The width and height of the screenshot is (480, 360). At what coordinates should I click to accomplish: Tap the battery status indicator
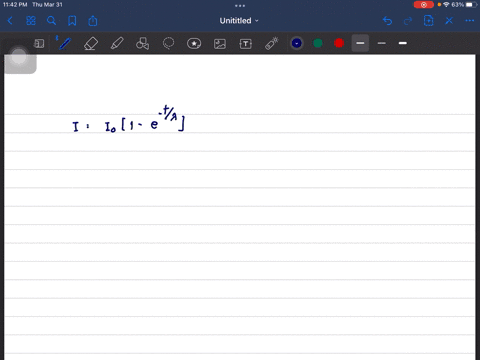coord(470,5)
